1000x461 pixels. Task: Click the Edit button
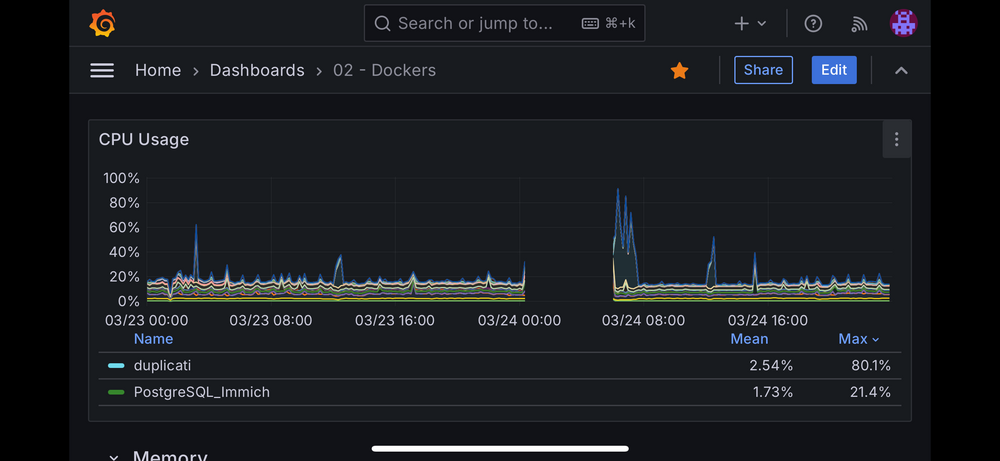pyautogui.click(x=834, y=70)
